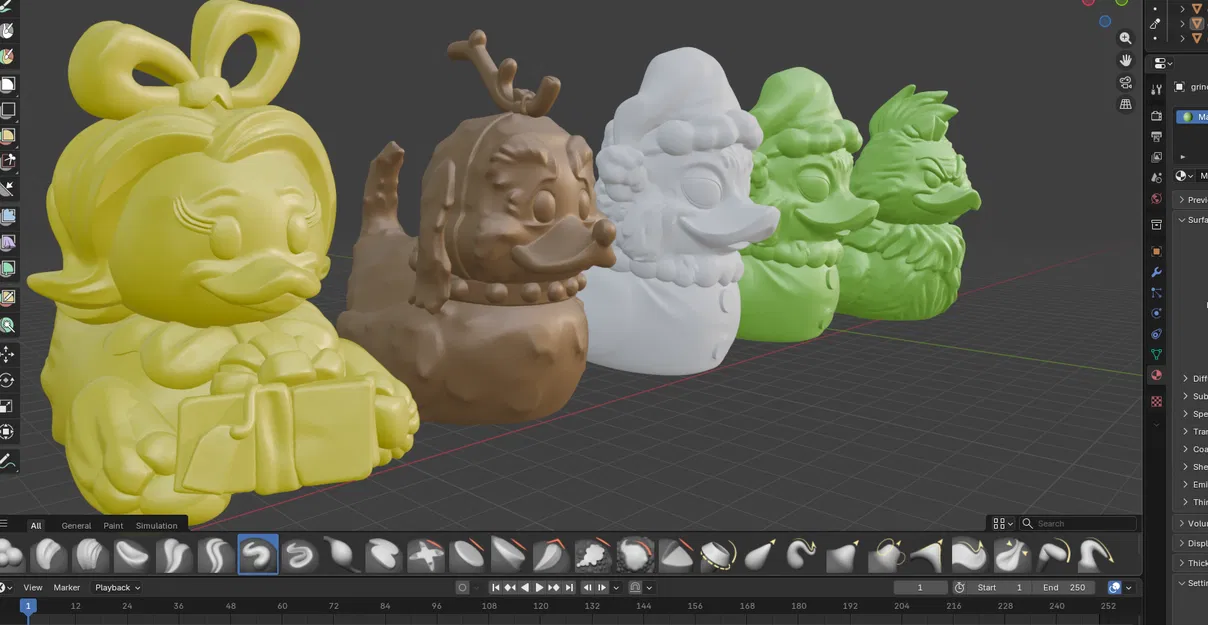Play the animation in reverse
This screenshot has height=625, width=1208.
pyautogui.click(x=525, y=587)
